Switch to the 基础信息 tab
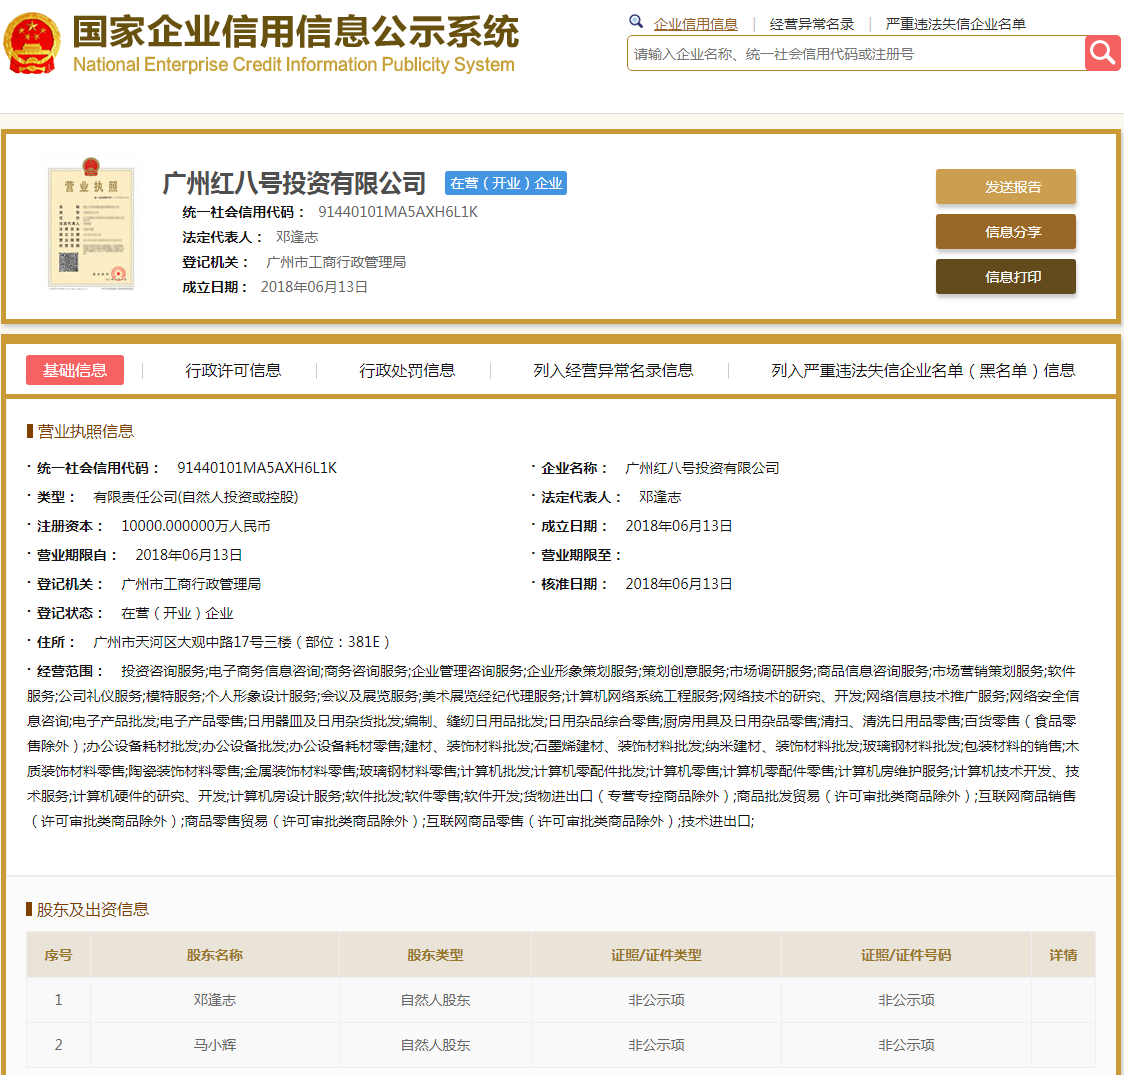 coord(75,369)
